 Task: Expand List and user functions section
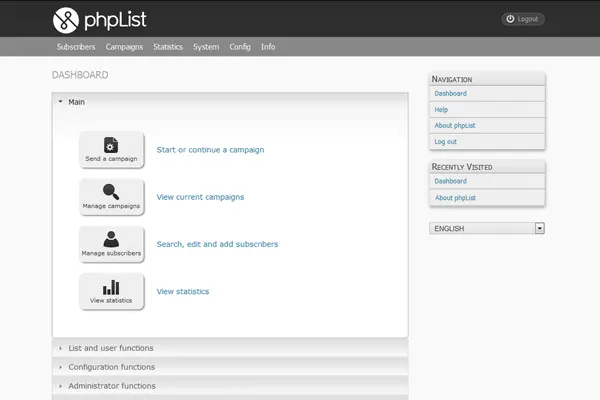[x=110, y=348]
